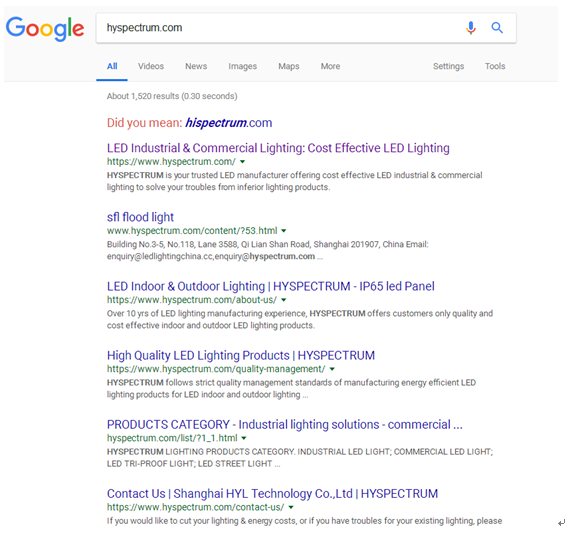Click snippet 'HYSPECTRUM is your trusted LED manufacturer'

pyautogui.click(x=295, y=181)
